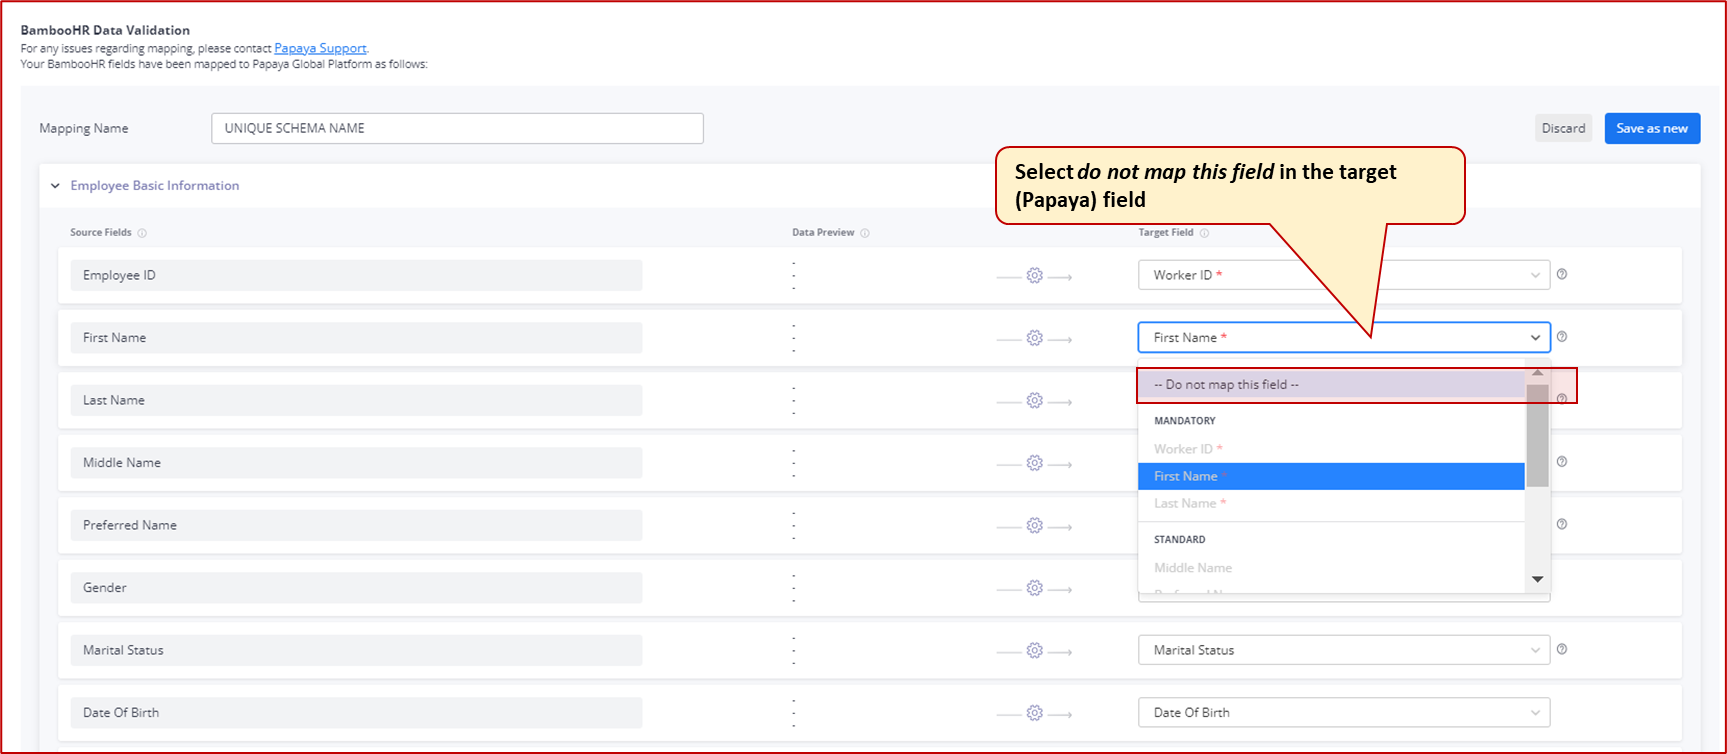
Task: Click the Last Name source field
Action: click(356, 400)
